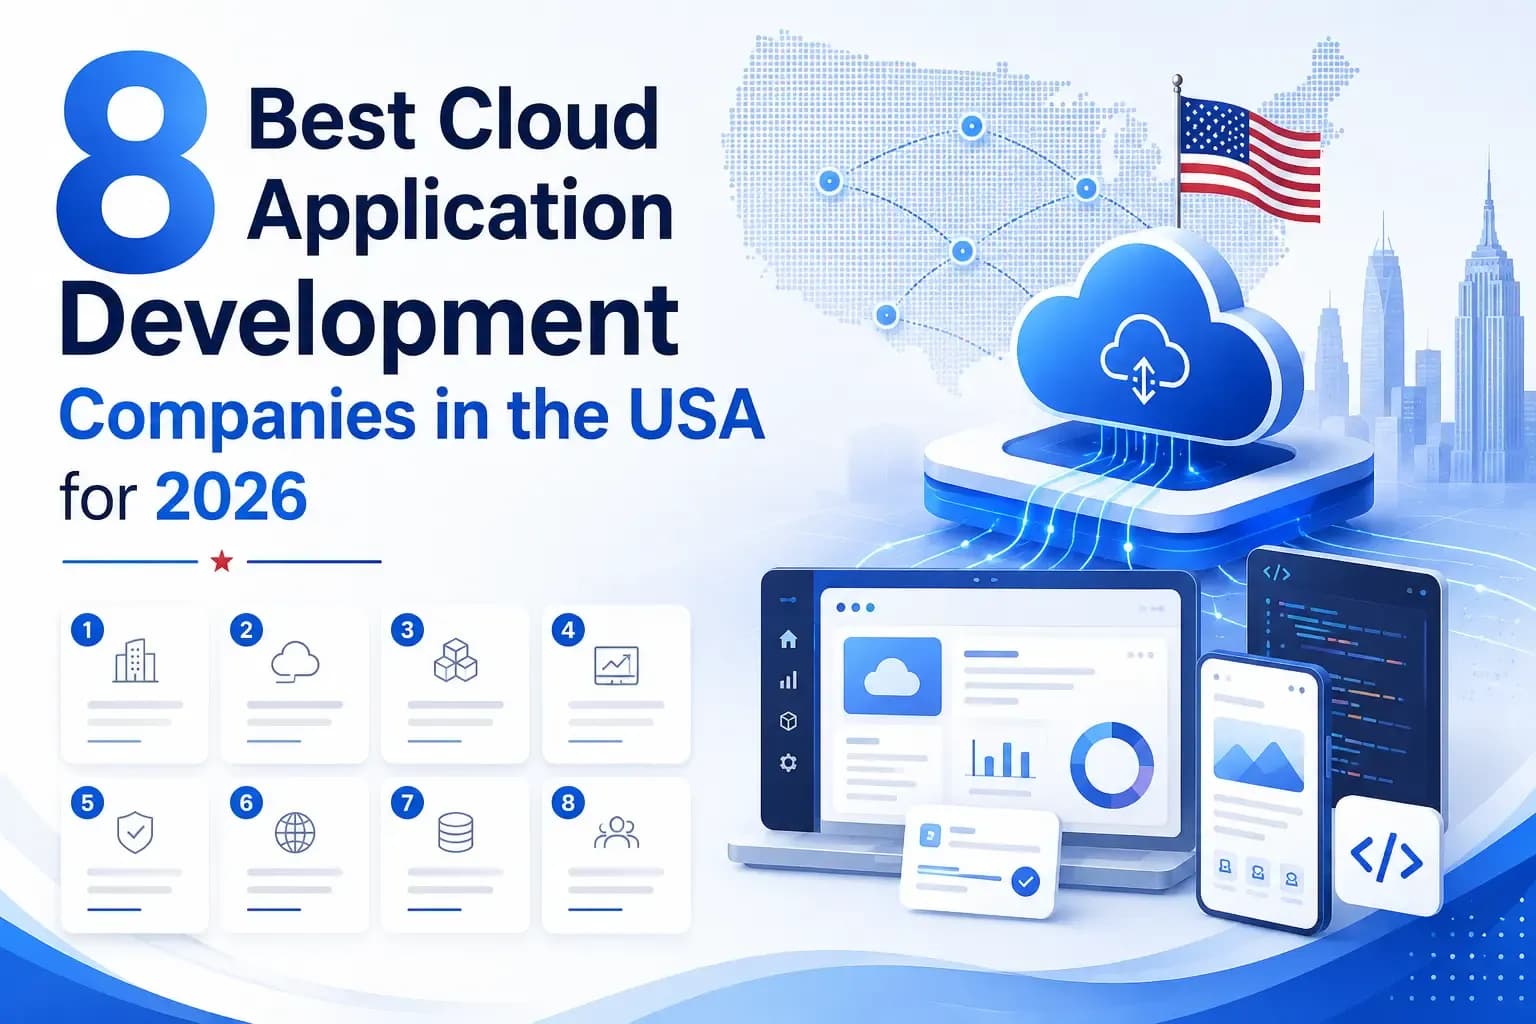
Task: Click the growth chart icon in card 4
Action: pyautogui.click(x=616, y=665)
